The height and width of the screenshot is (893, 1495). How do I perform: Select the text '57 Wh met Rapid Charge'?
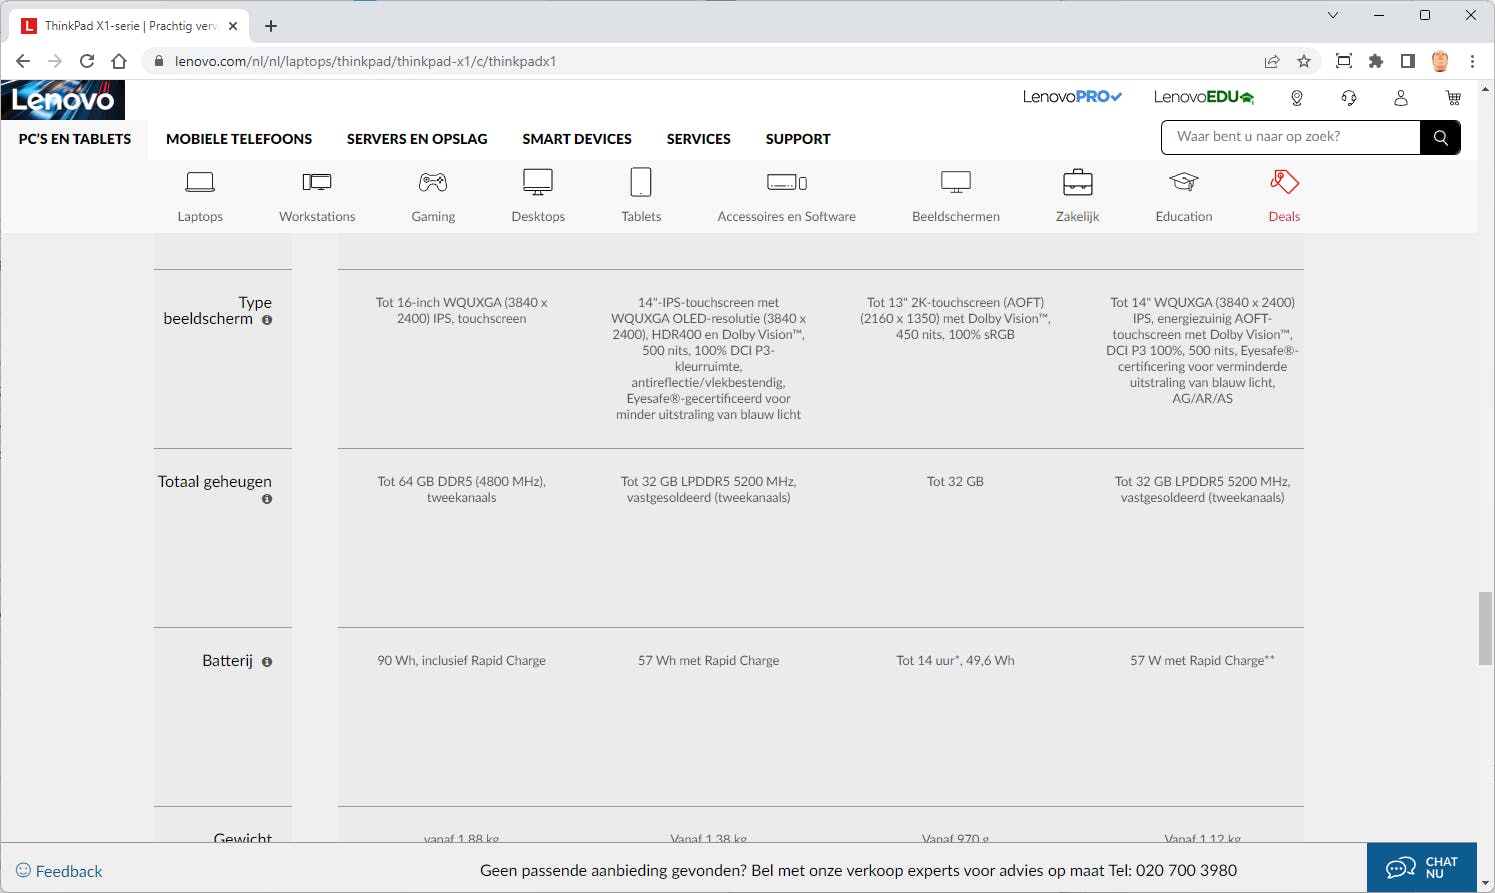pos(708,661)
